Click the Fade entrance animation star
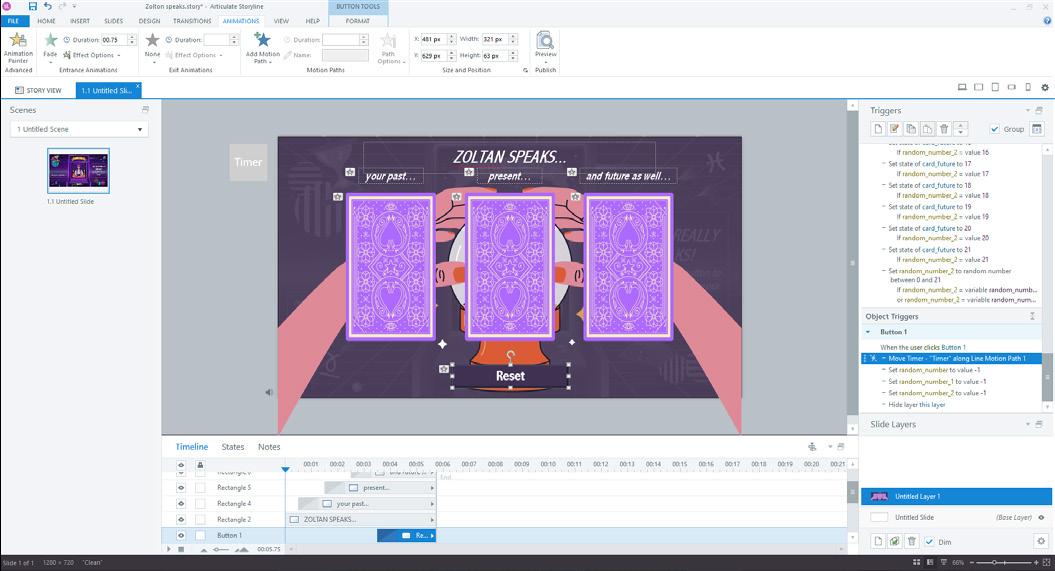The width and height of the screenshot is (1055, 571). [50, 40]
